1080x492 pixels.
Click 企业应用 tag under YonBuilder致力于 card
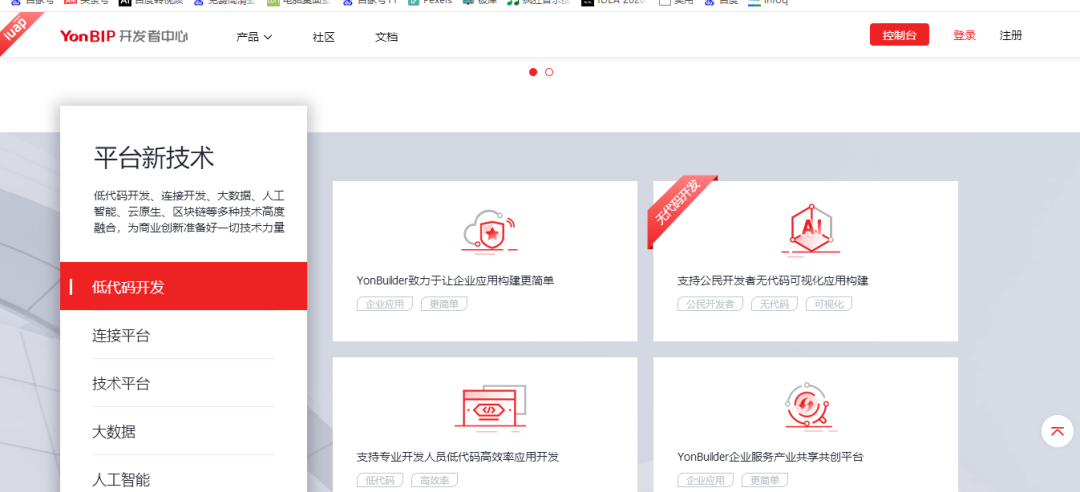[384, 304]
